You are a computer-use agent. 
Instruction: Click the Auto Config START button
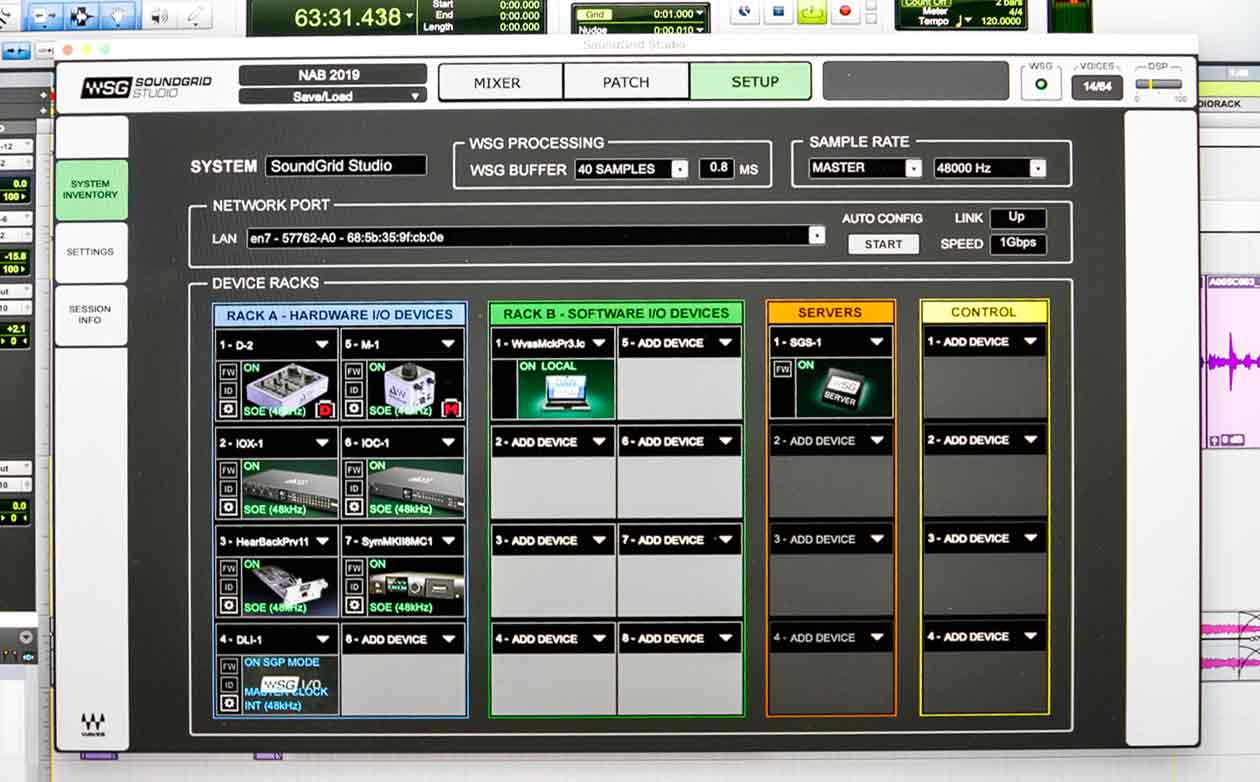point(883,244)
